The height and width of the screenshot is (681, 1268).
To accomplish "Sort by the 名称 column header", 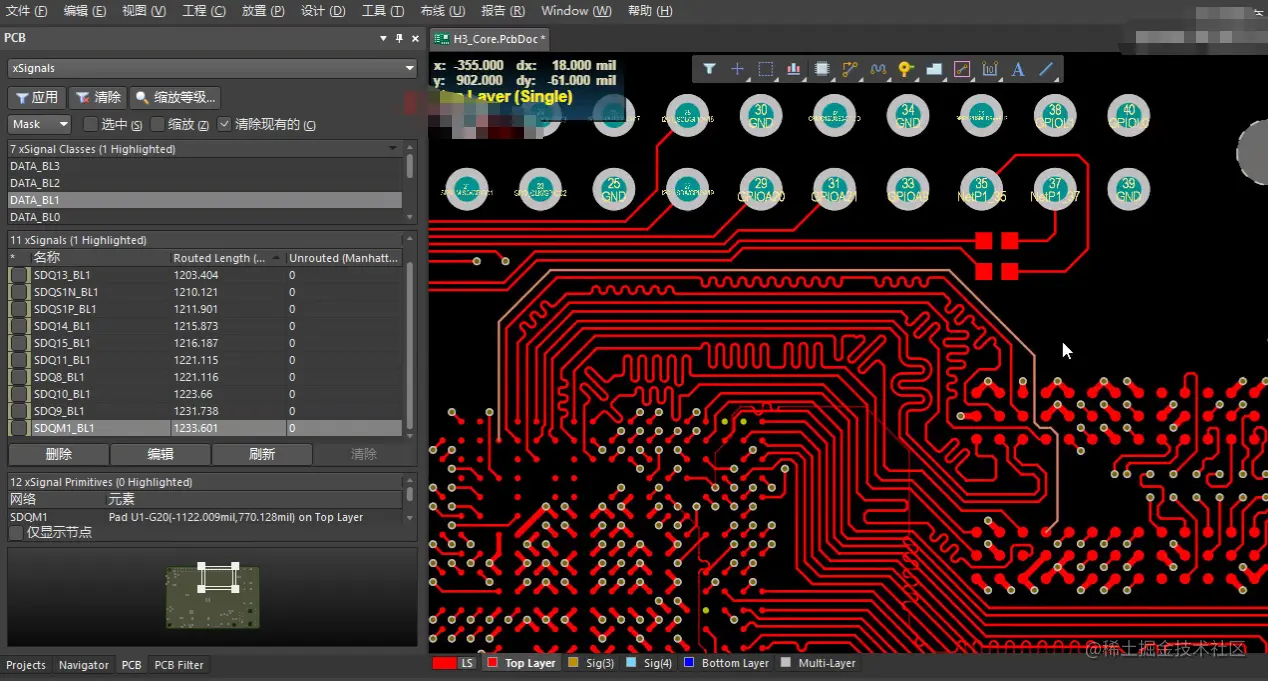I will click(99, 258).
